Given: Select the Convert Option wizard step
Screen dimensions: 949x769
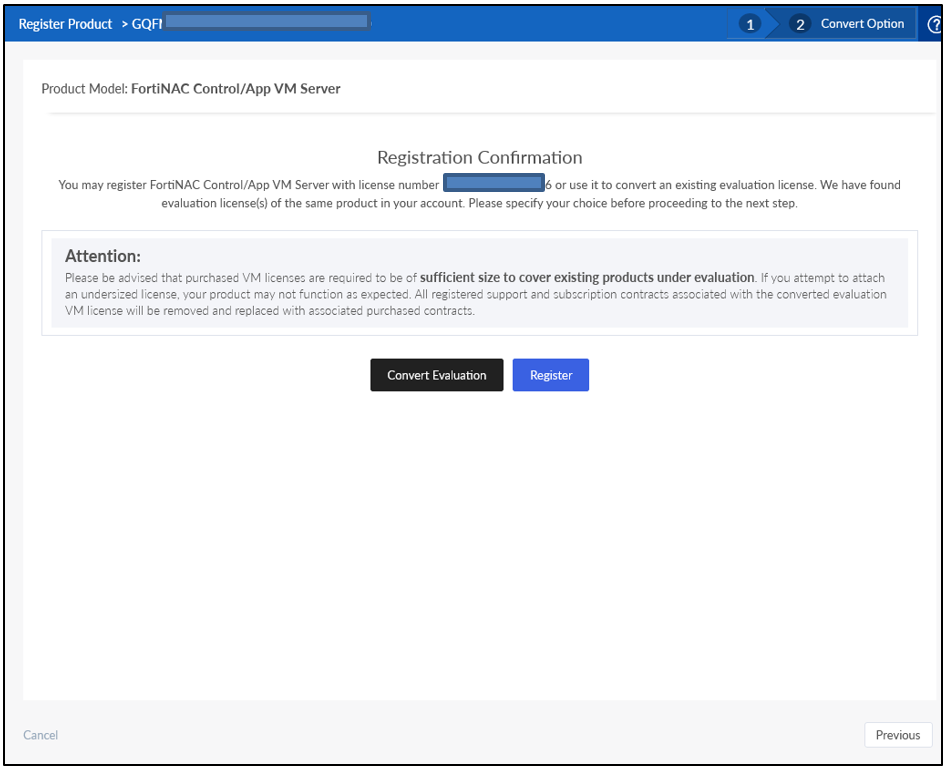Looking at the screenshot, I should [862, 23].
